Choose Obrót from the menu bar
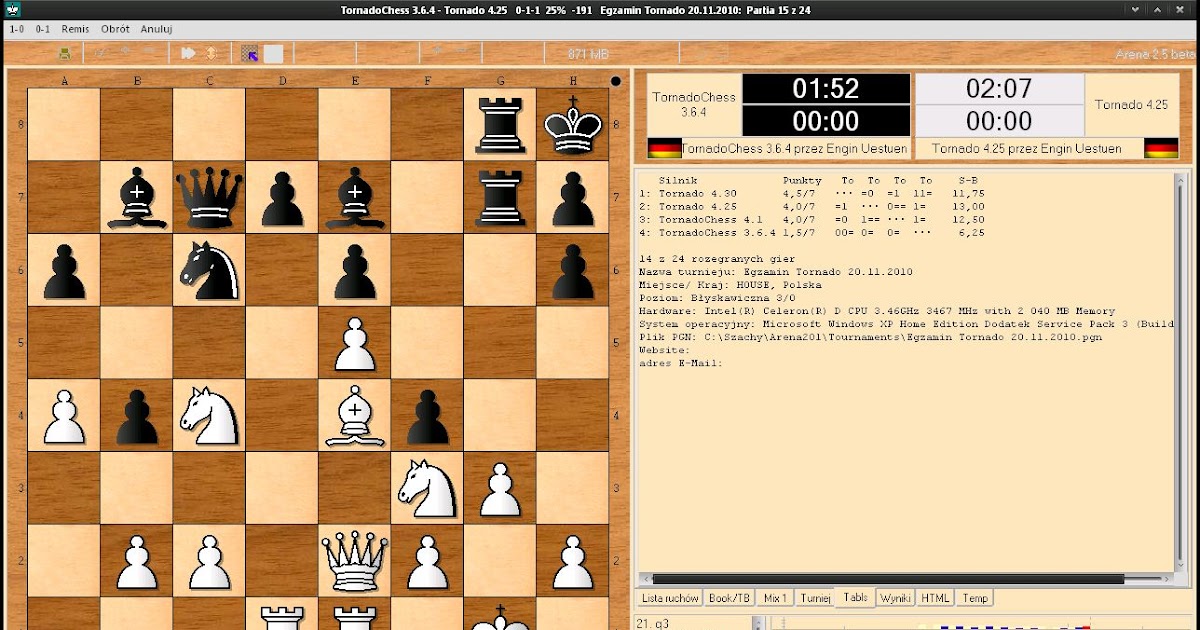Image resolution: width=1200 pixels, height=630 pixels. tap(115, 29)
